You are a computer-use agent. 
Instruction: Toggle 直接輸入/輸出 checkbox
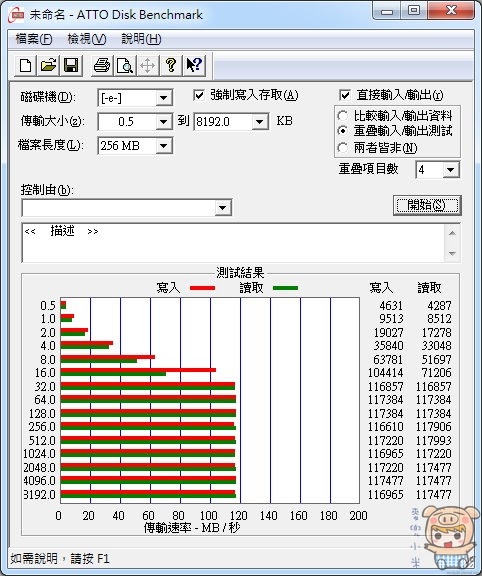[345, 96]
